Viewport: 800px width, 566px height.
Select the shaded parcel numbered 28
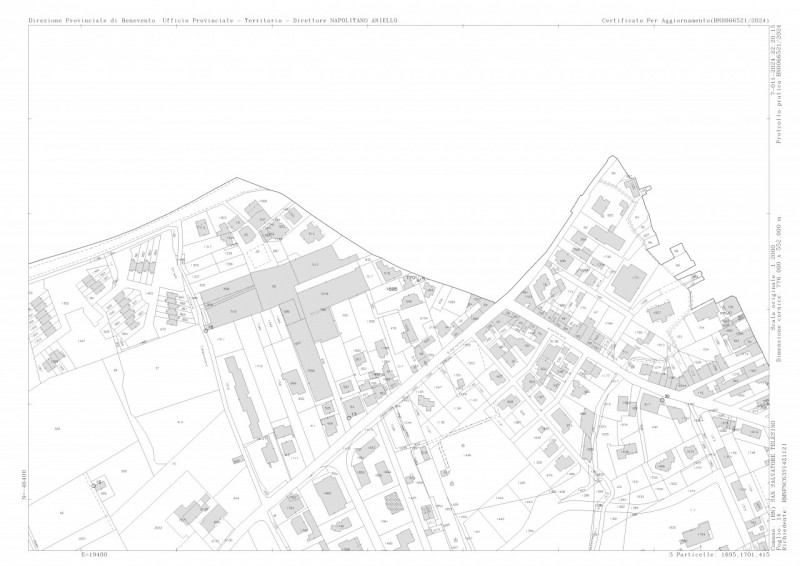click(x=274, y=287)
